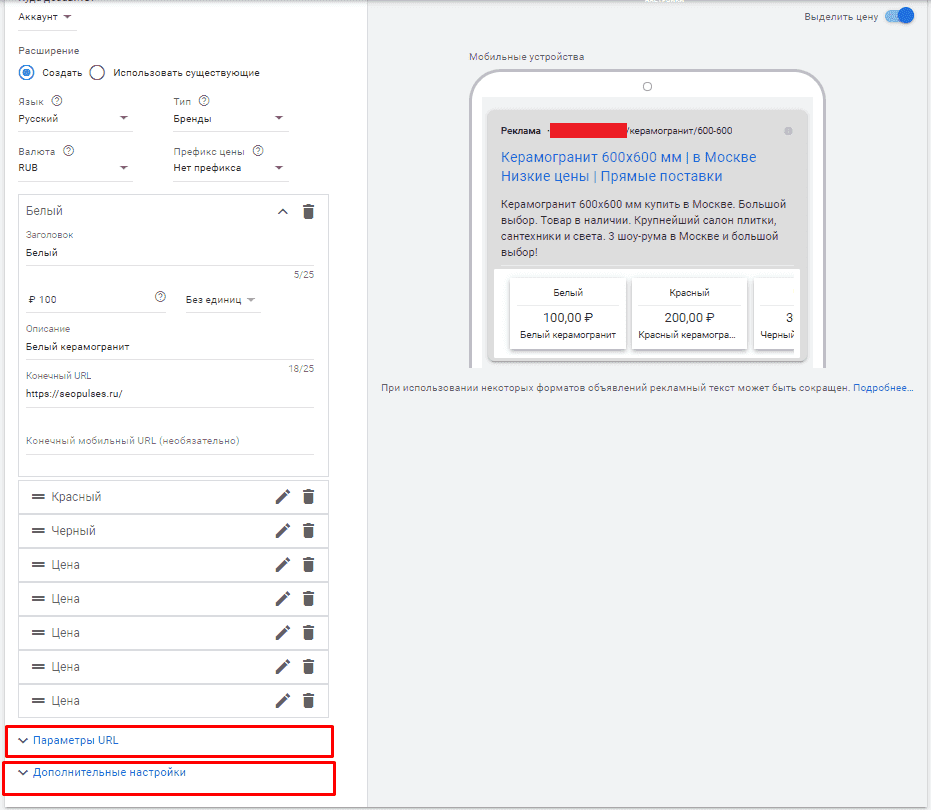931x810 pixels.
Task: Select the Черный row title
Action: 73,530
